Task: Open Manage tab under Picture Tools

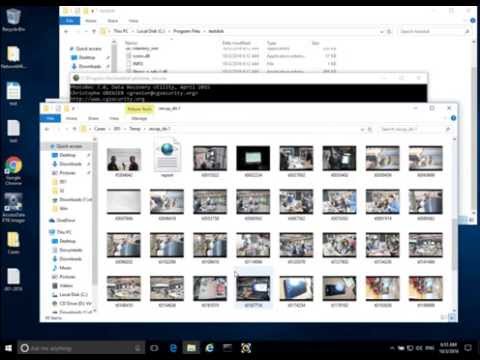Action: pyautogui.click(x=139, y=118)
